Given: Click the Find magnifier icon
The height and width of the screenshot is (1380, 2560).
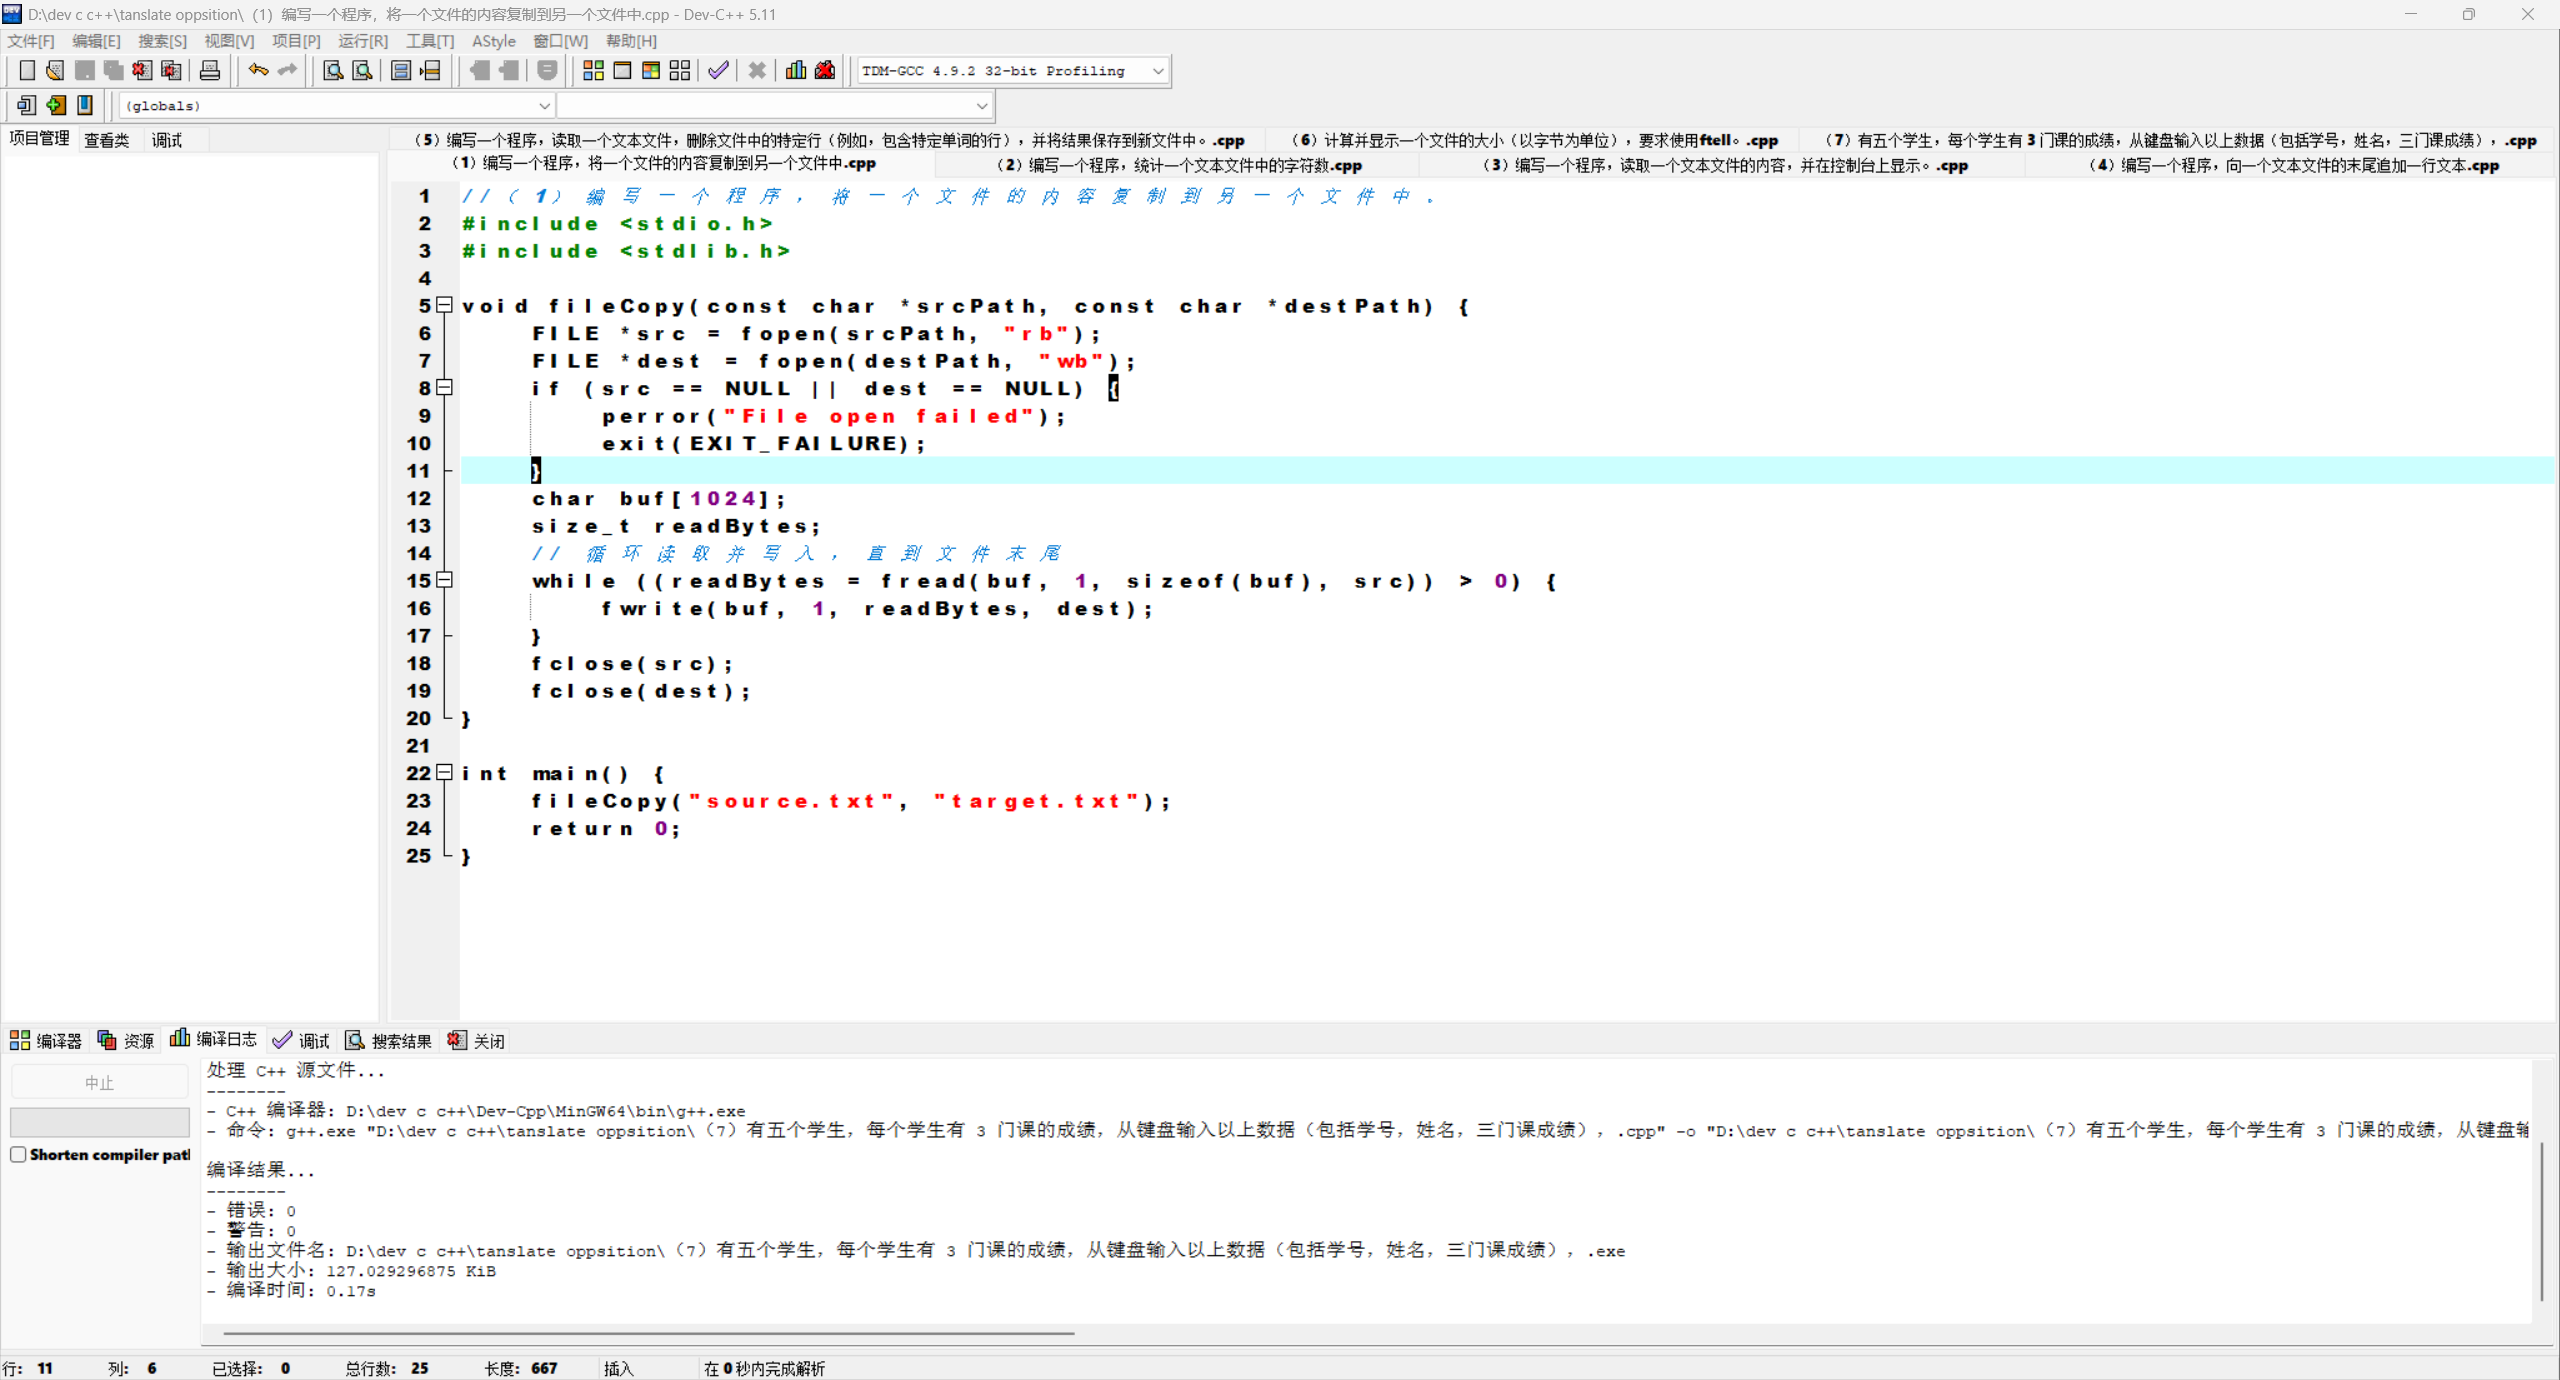Looking at the screenshot, I should click(x=333, y=70).
